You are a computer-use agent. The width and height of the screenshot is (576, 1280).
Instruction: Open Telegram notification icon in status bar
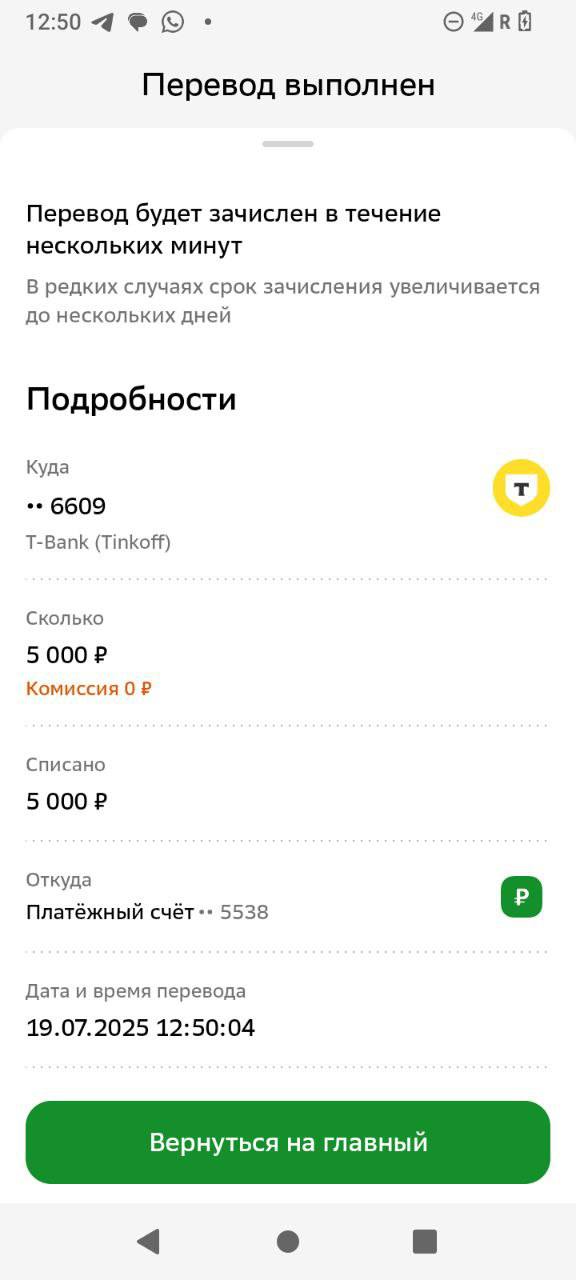(102, 22)
